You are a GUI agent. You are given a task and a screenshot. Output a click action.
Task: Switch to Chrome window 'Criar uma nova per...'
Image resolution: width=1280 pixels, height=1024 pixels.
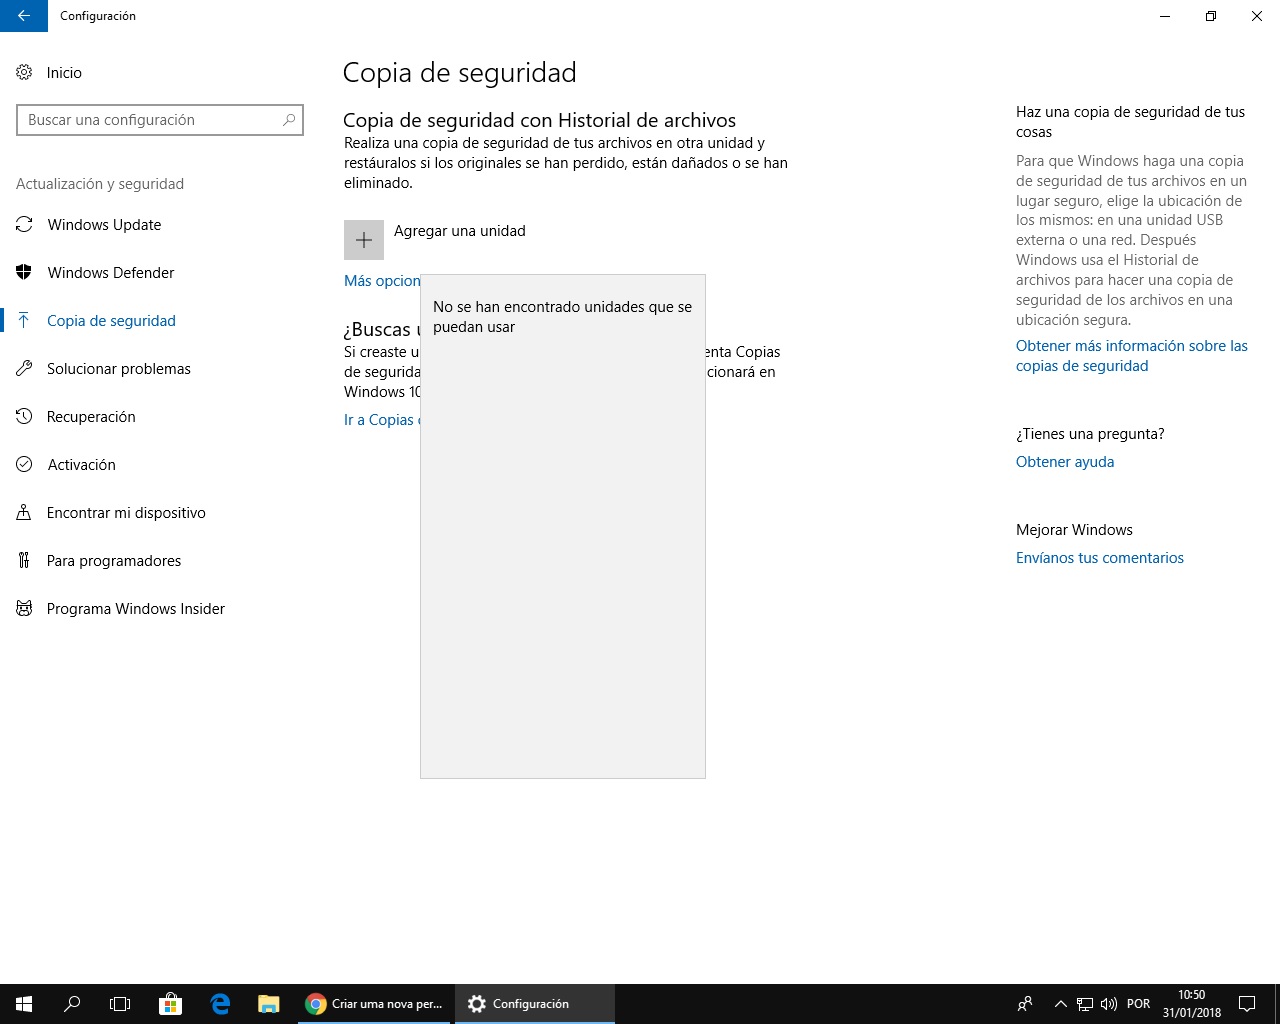(375, 1004)
